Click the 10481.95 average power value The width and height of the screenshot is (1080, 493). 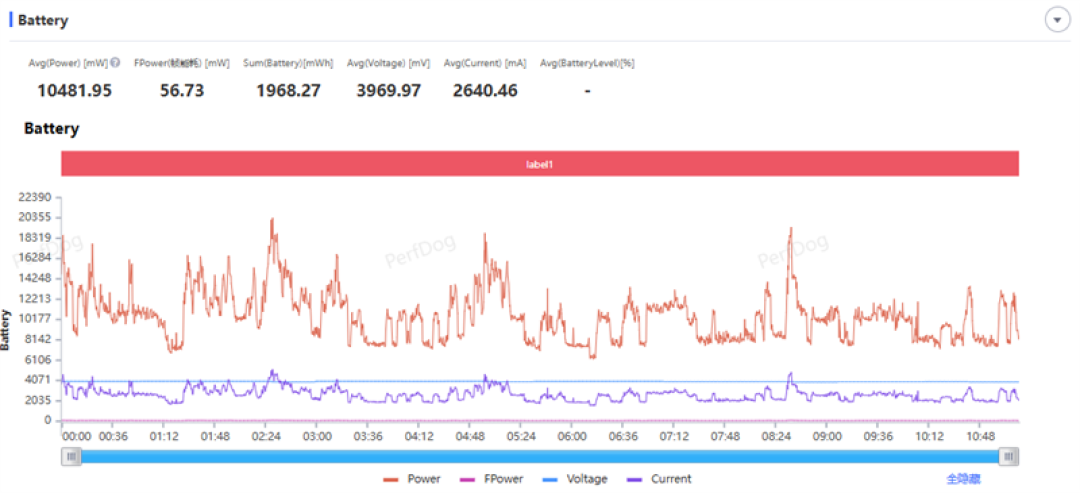click(74, 90)
